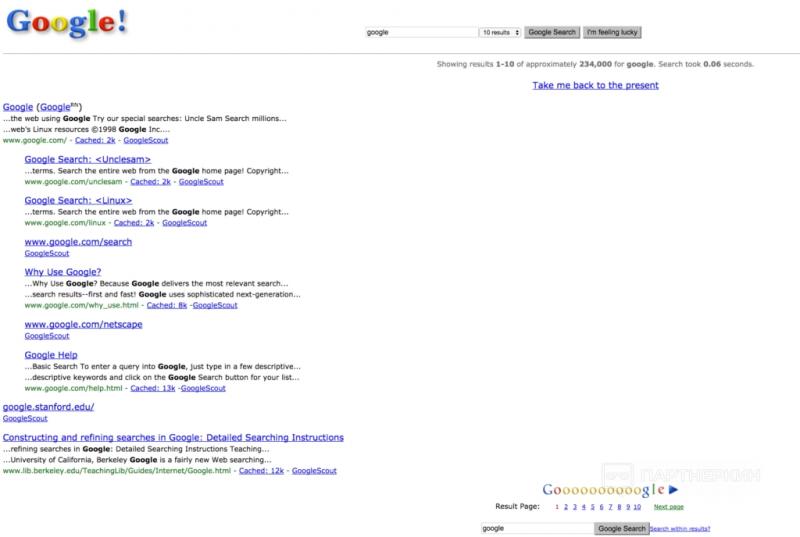Open Google Search: <Unclesam> result
The width and height of the screenshot is (800, 537).
pyautogui.click(x=88, y=160)
